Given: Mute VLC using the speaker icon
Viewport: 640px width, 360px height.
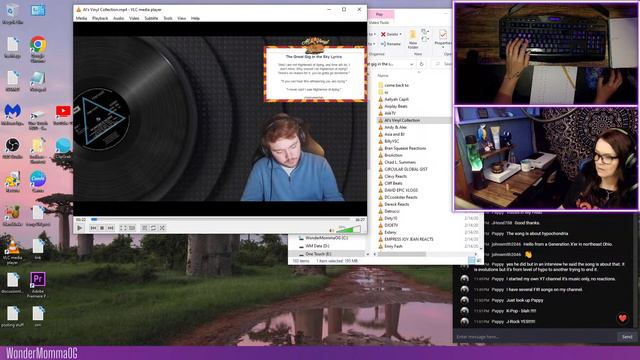Looking at the screenshot, I should pyautogui.click(x=331, y=231).
